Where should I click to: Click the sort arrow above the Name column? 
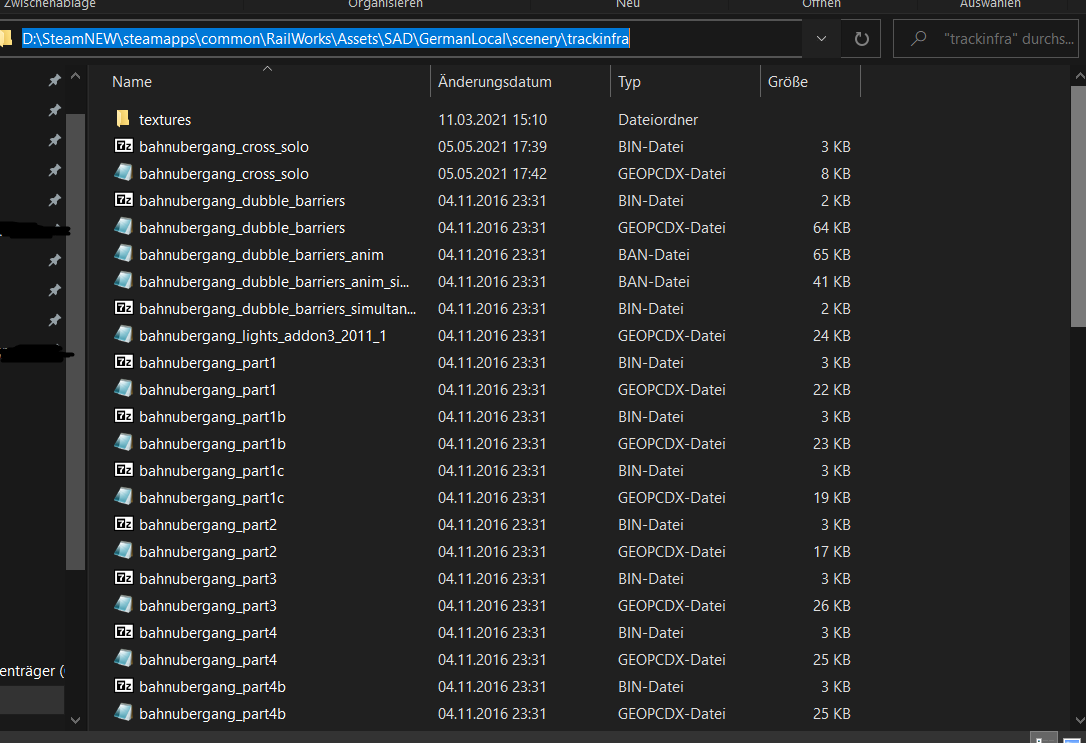(x=266, y=69)
